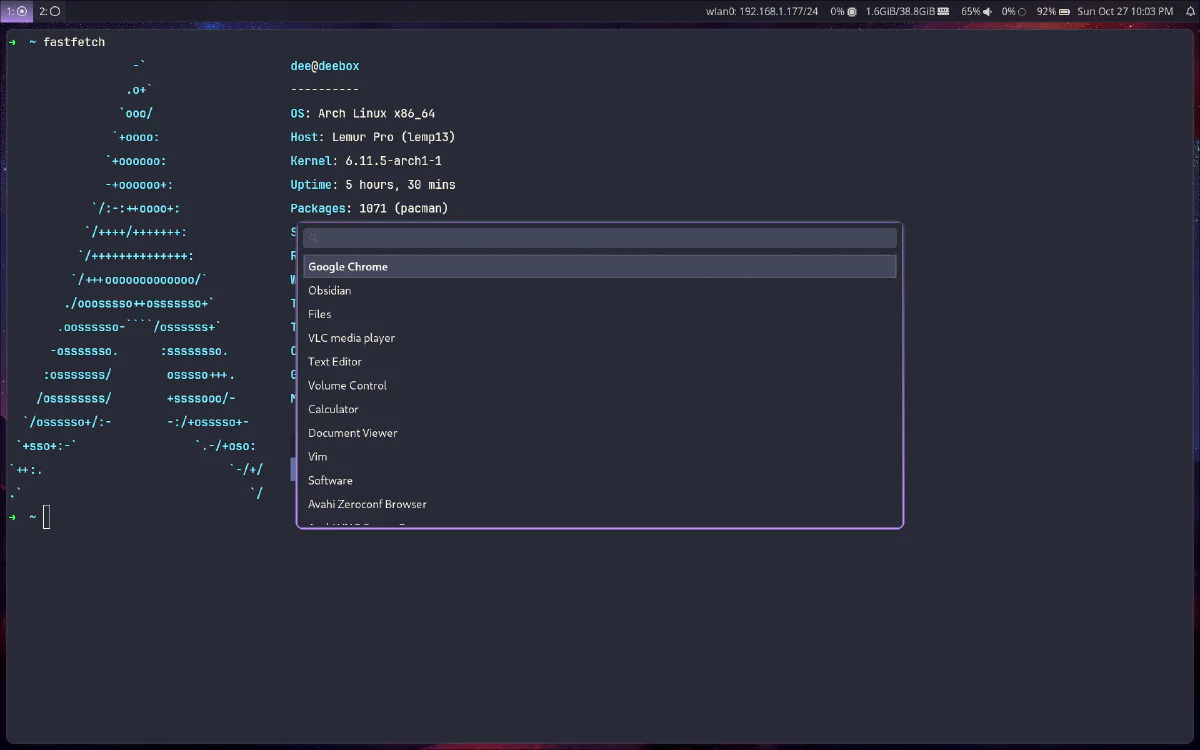Launch Calculator from the app list
Image resolution: width=1200 pixels, height=750 pixels.
pyautogui.click(x=333, y=409)
